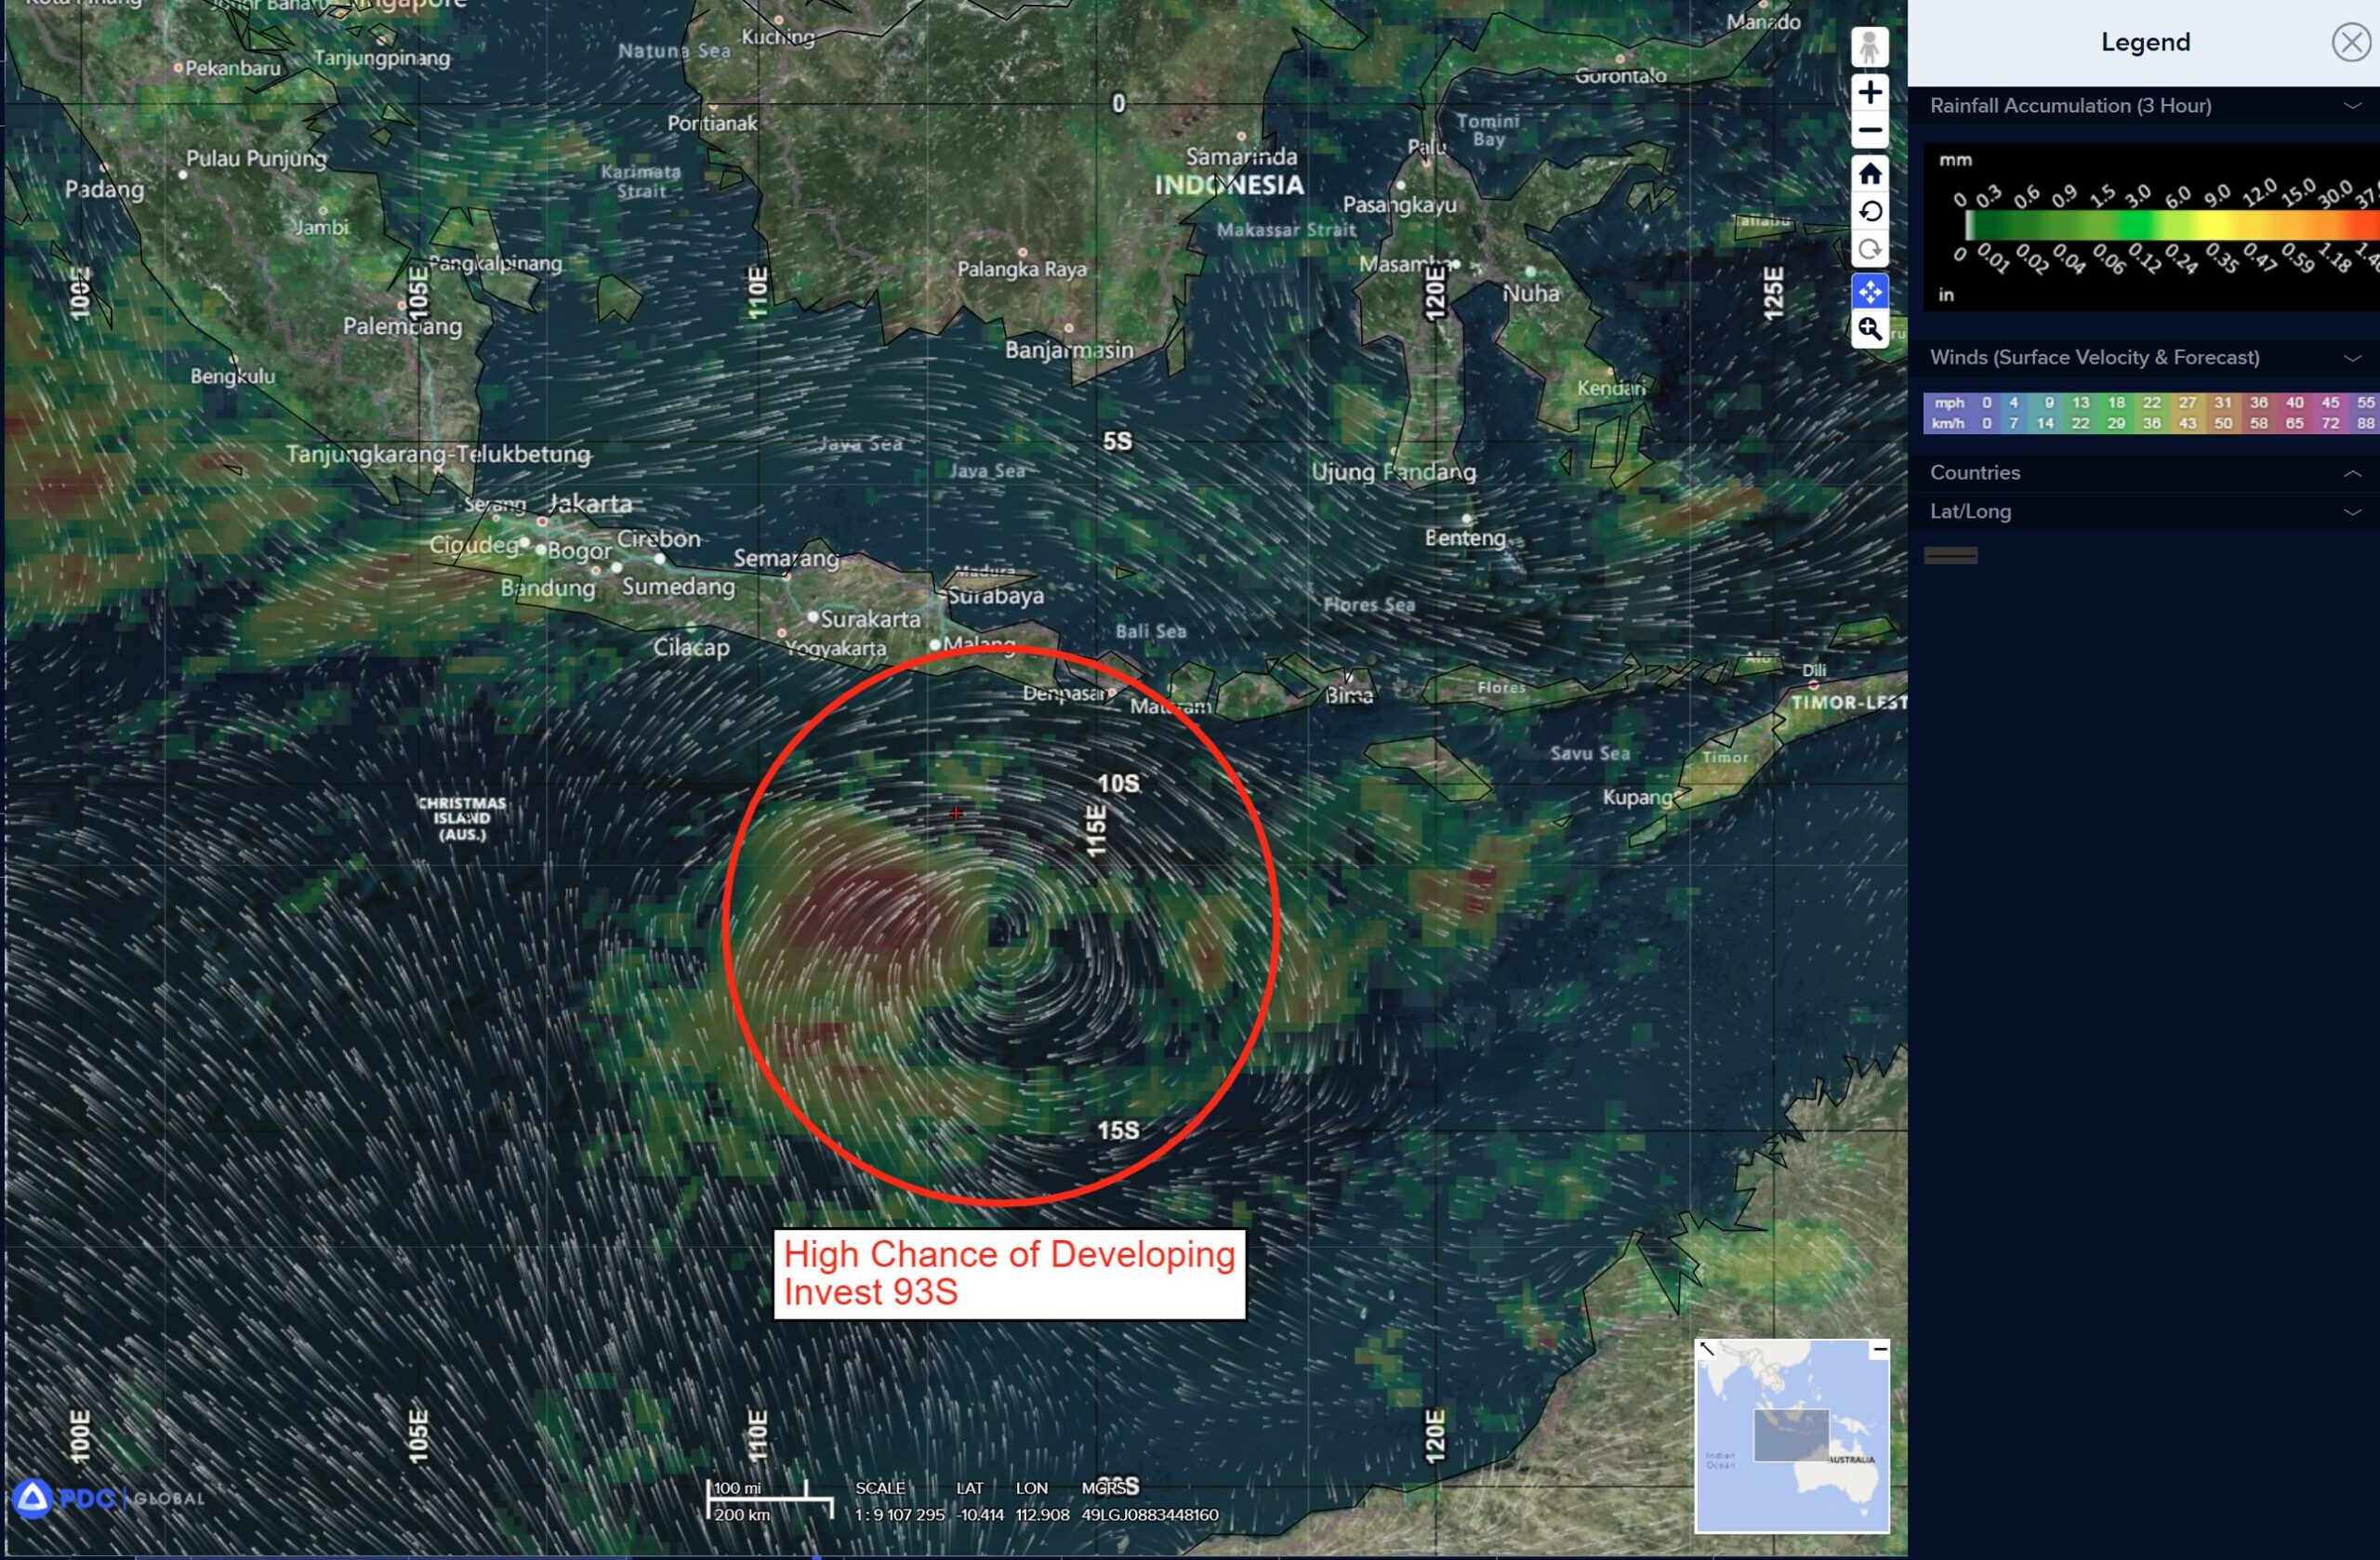The image size is (2380, 1560).
Task: Select the pan map arrows tool
Action: [1869, 292]
